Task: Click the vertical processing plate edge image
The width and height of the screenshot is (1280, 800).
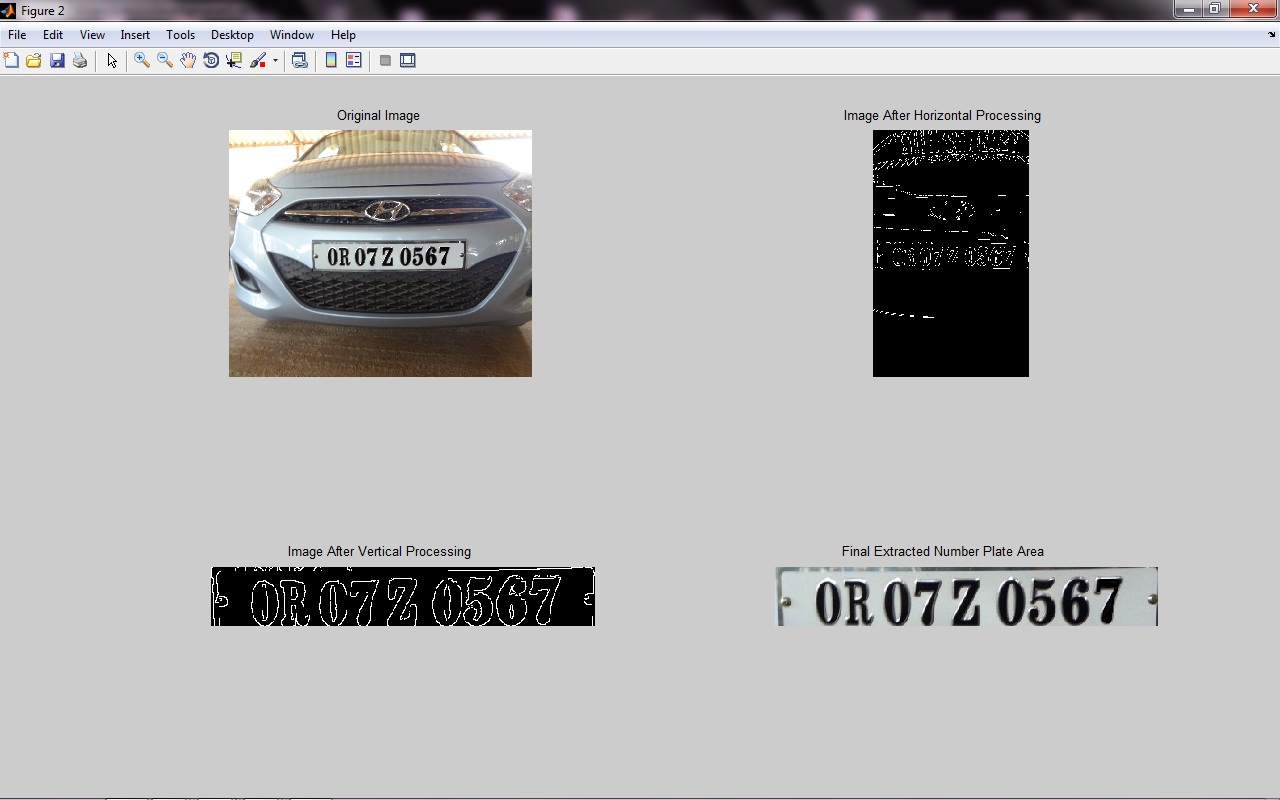Action: tap(403, 597)
